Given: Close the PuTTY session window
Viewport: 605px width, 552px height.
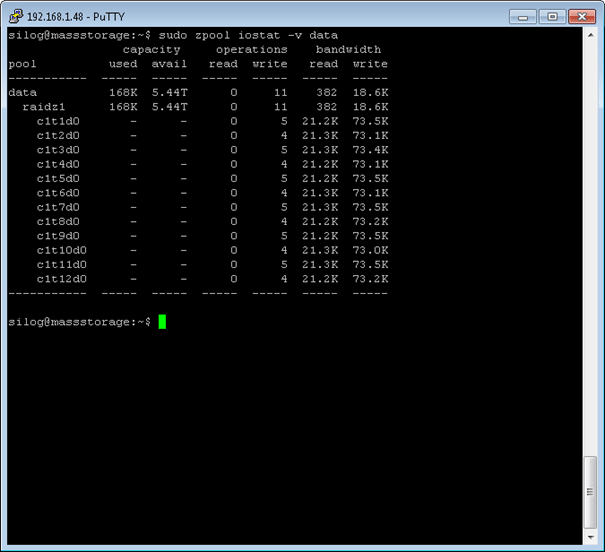Looking at the screenshot, I should click(x=582, y=17).
